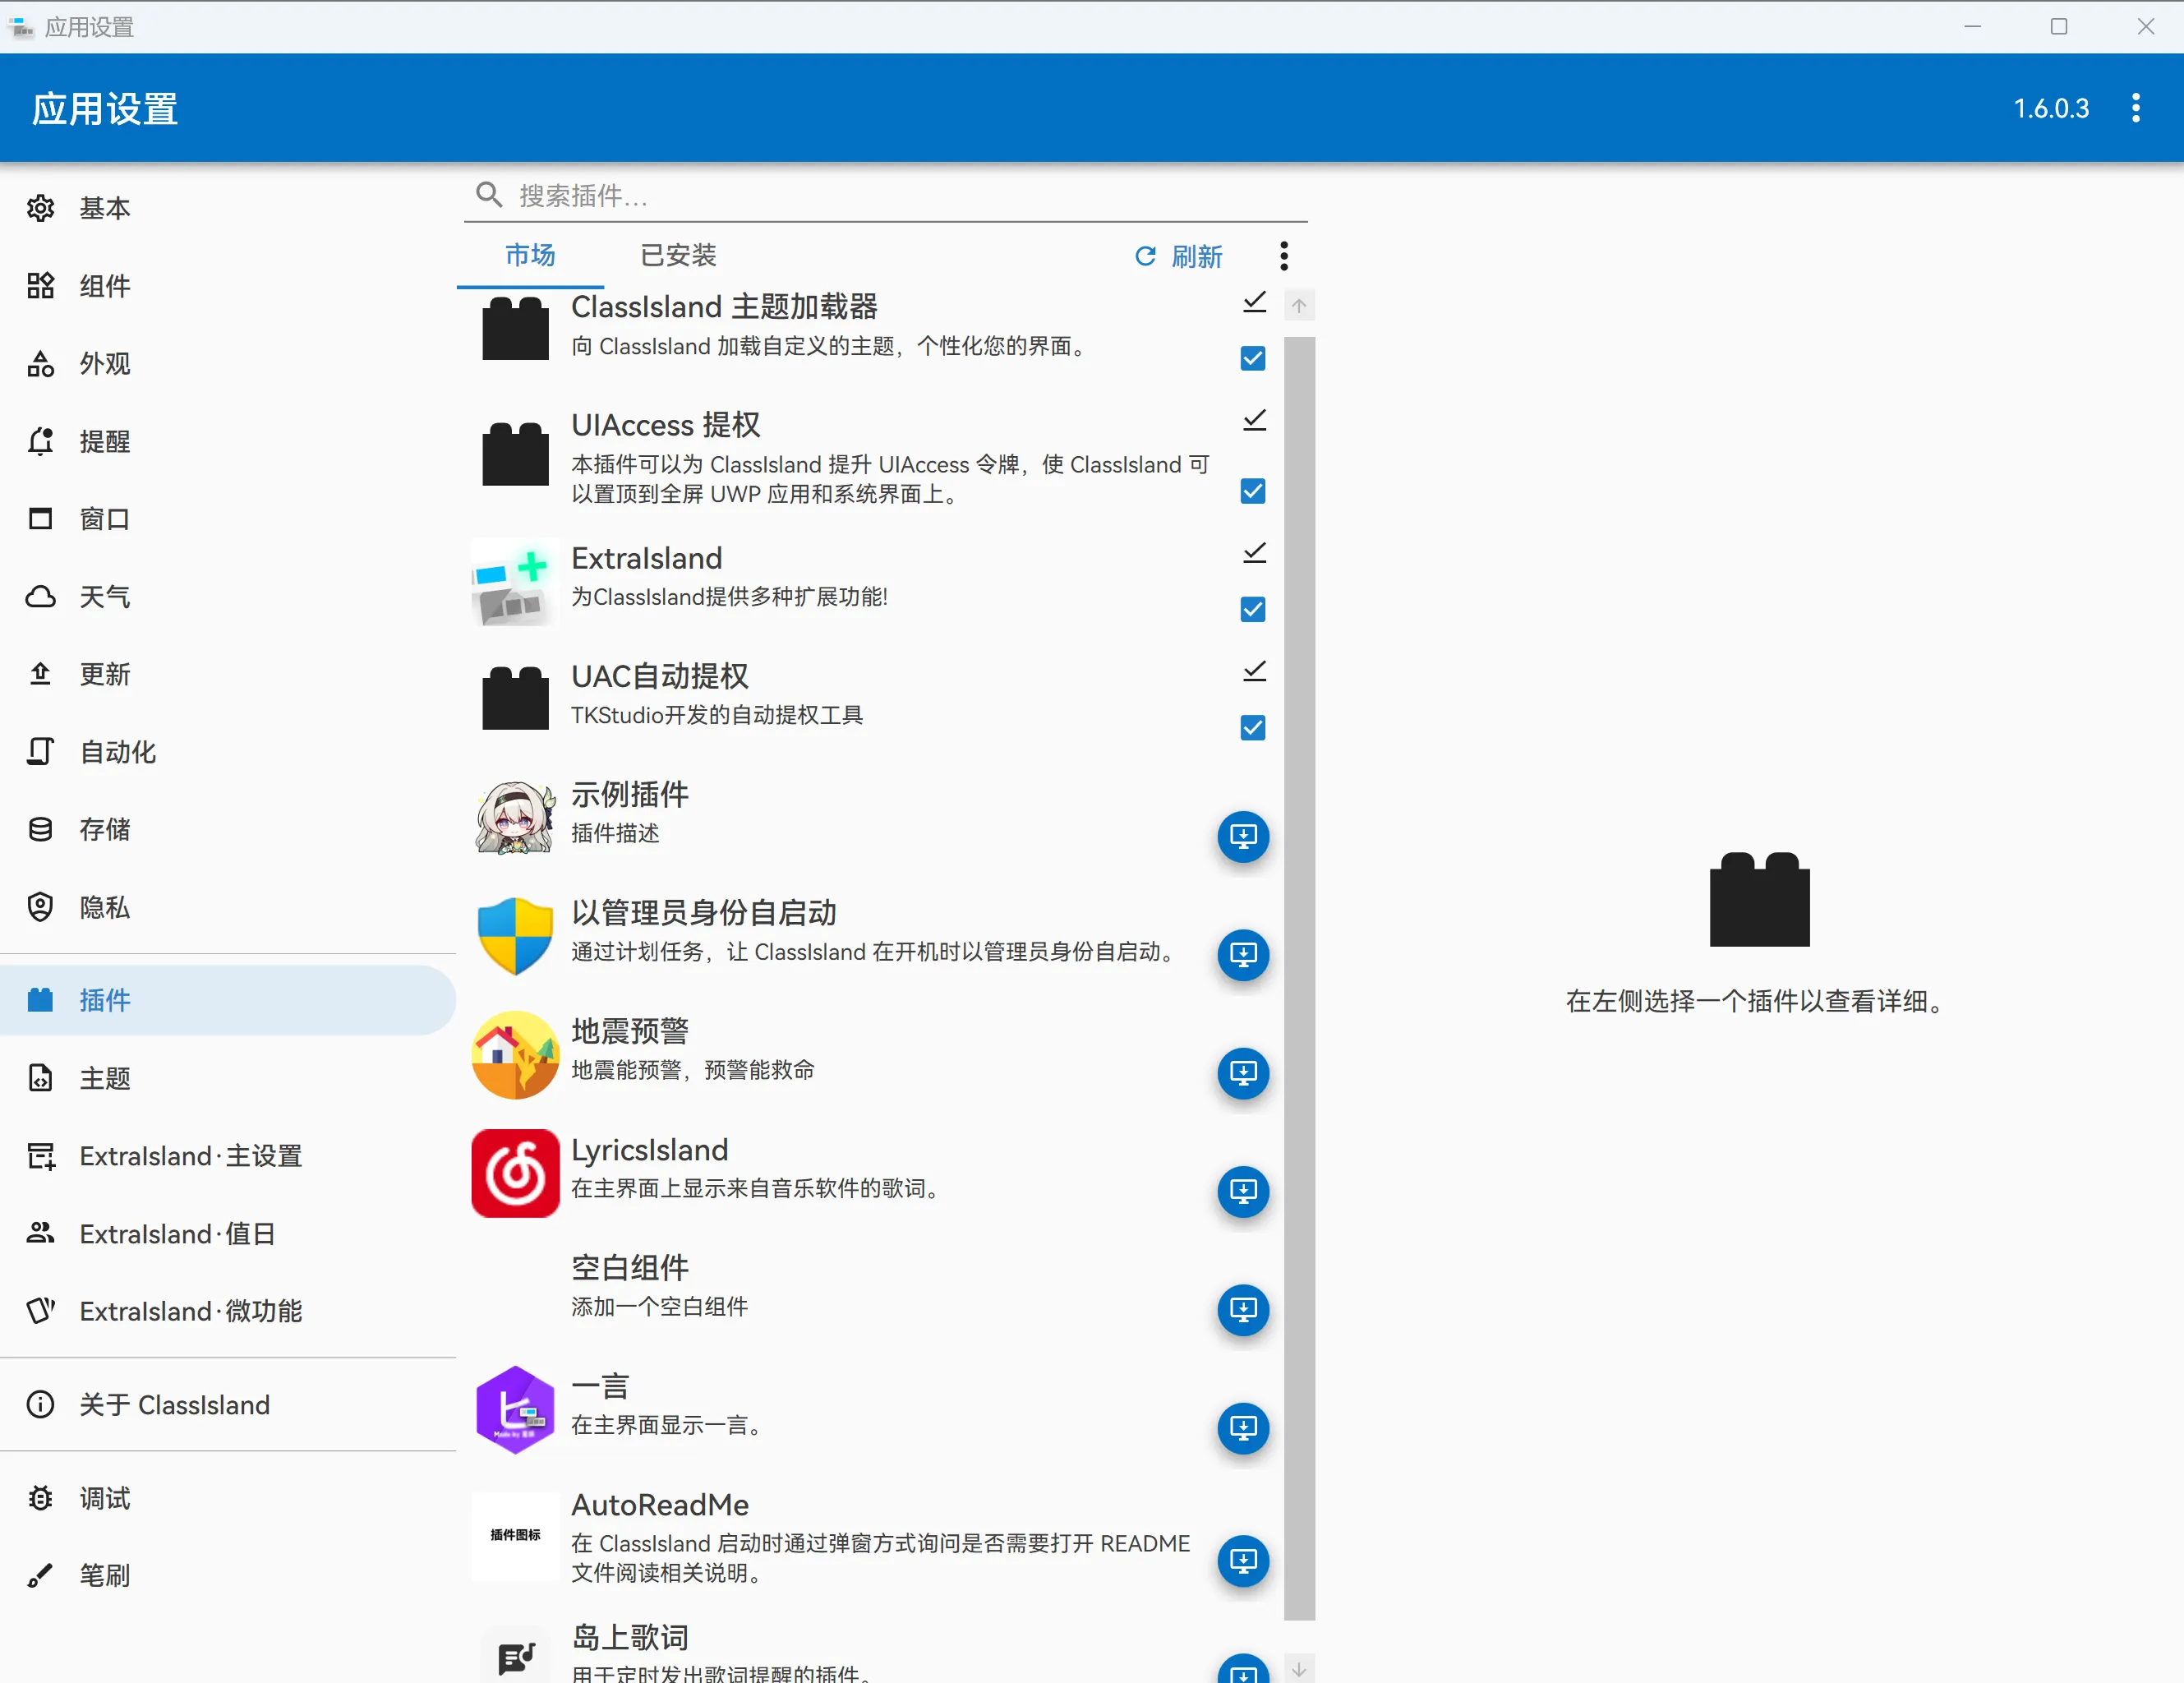The image size is (2184, 1683).
Task: Click the 笔刷 brush icon in sidebar
Action: point(40,1576)
